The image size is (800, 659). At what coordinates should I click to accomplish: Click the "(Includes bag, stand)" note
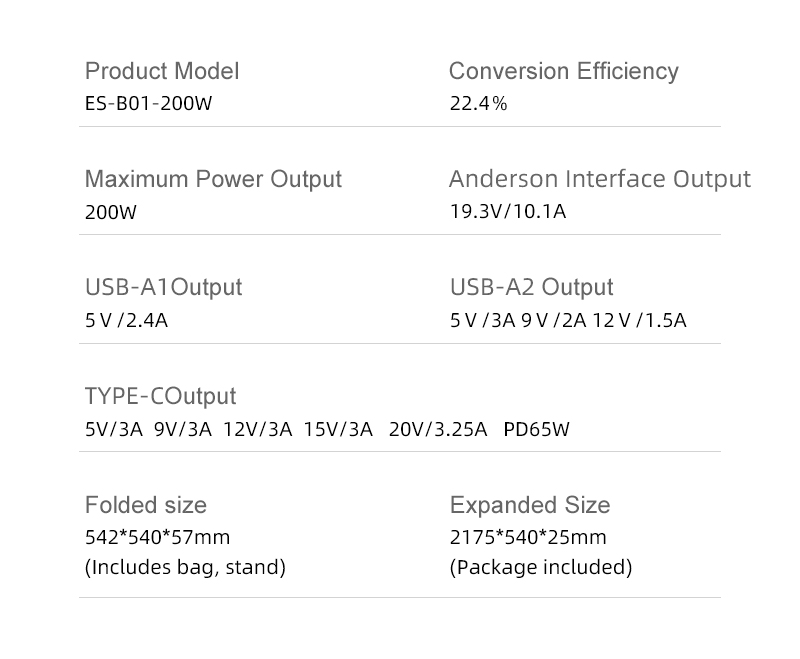pos(185,568)
